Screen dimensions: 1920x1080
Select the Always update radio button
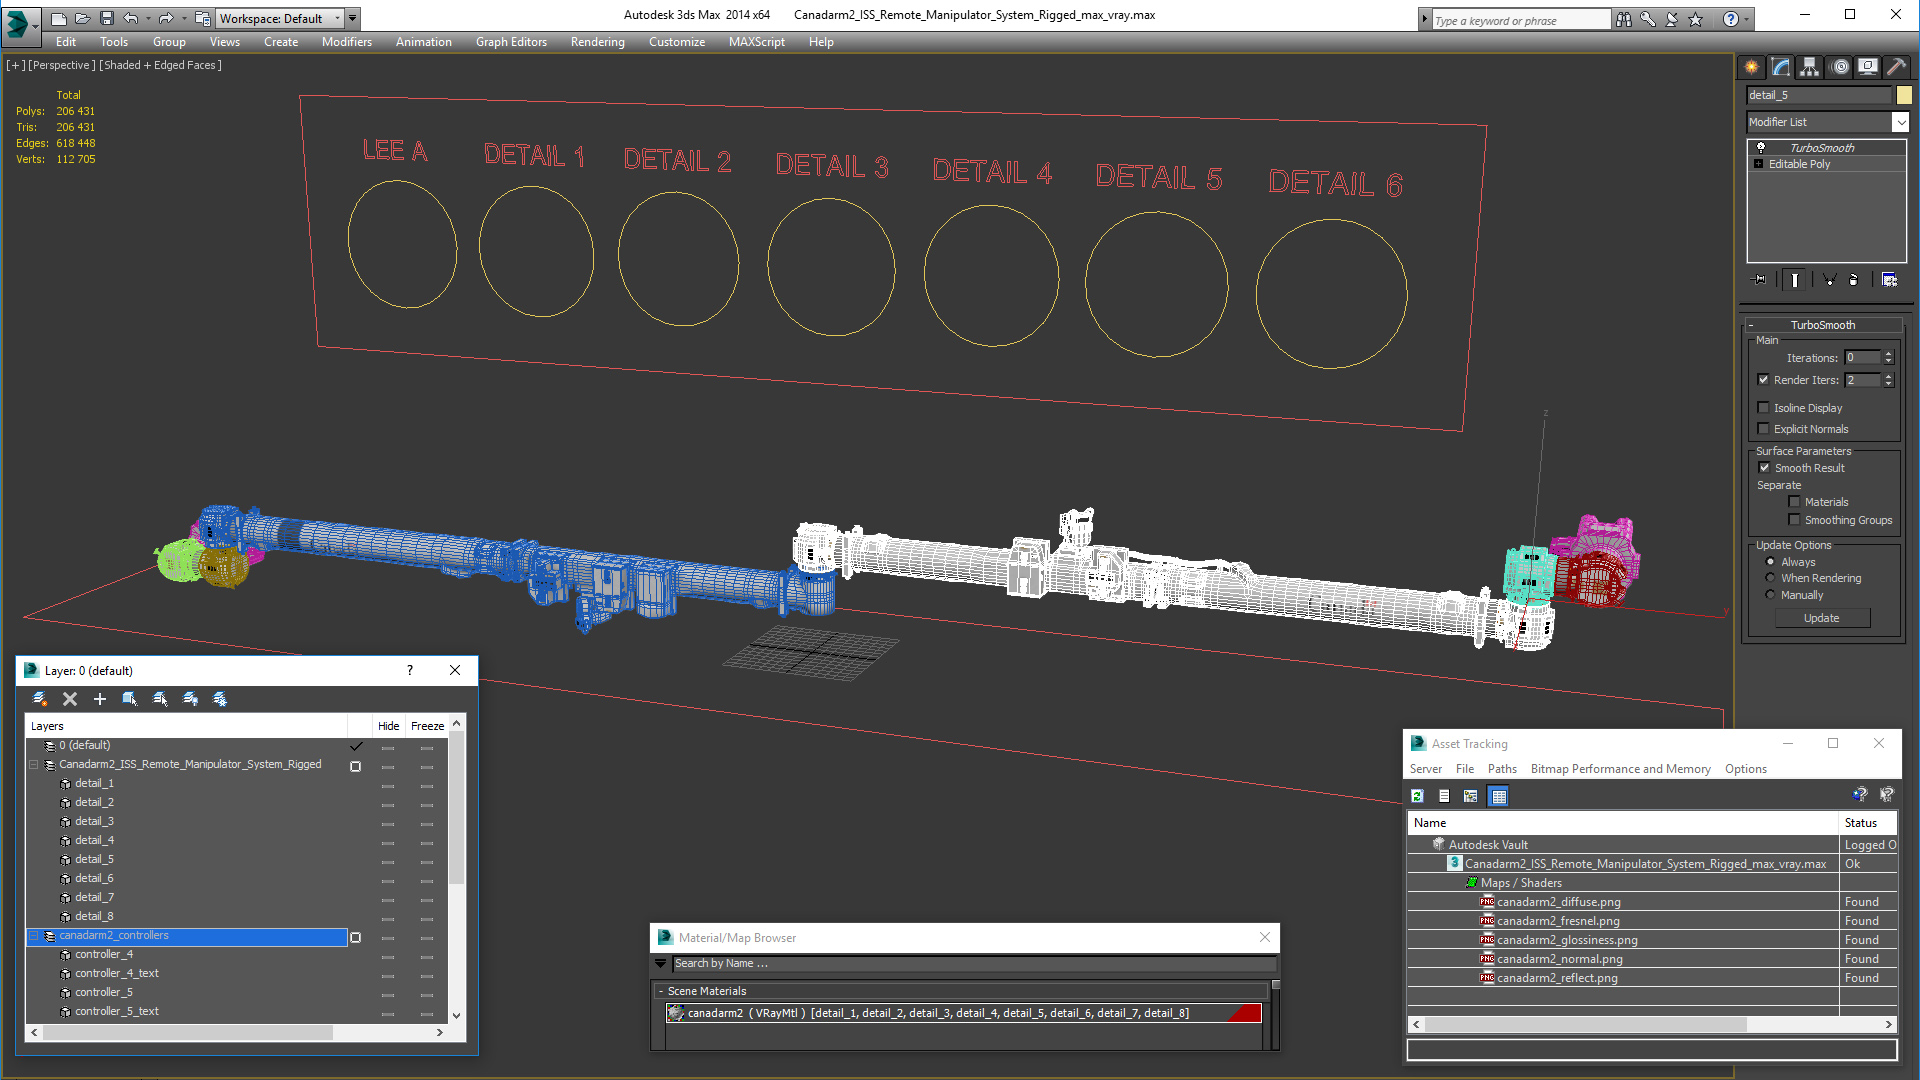tap(1770, 562)
